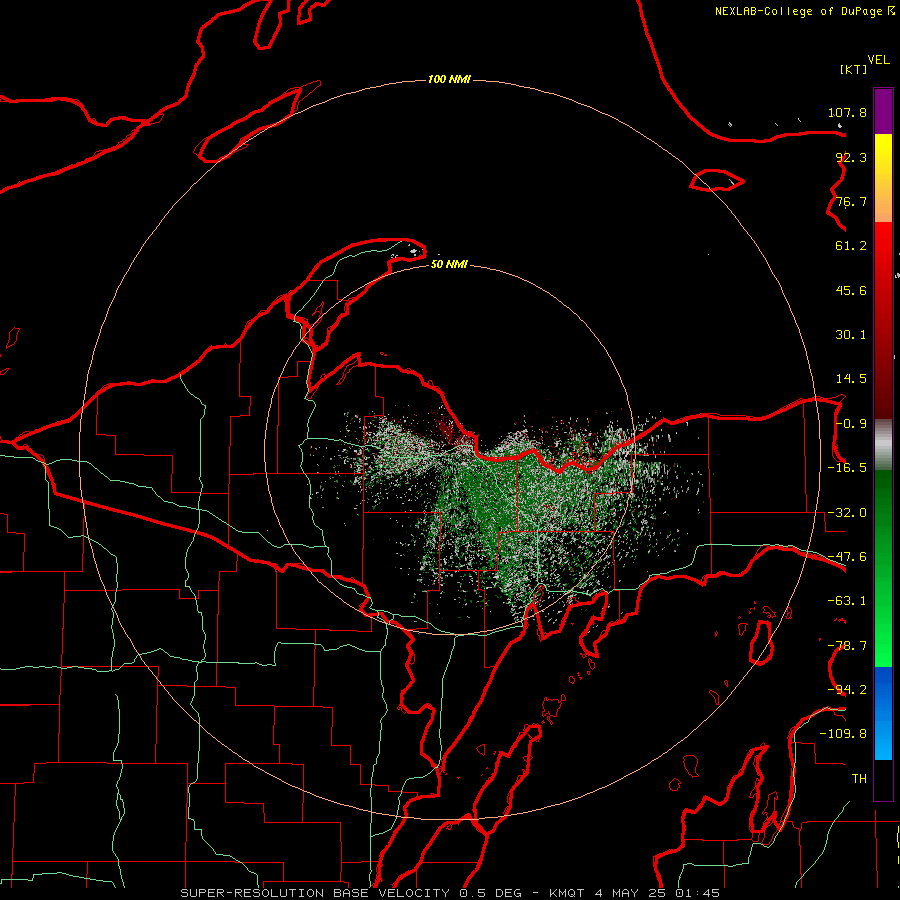Click the [KT] units label
900x900 pixels.
click(x=854, y=69)
